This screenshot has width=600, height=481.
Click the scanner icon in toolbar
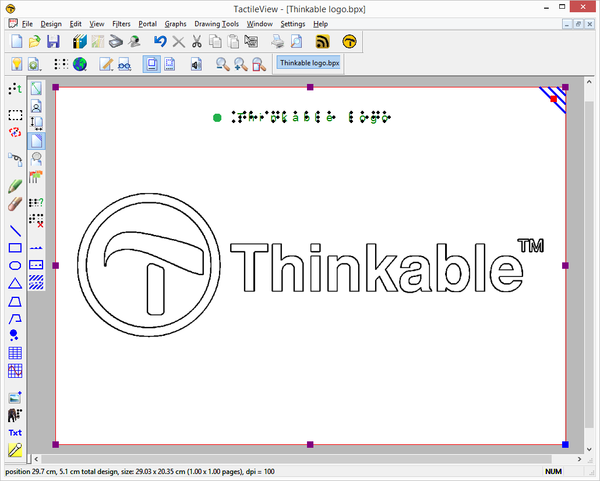pos(116,41)
